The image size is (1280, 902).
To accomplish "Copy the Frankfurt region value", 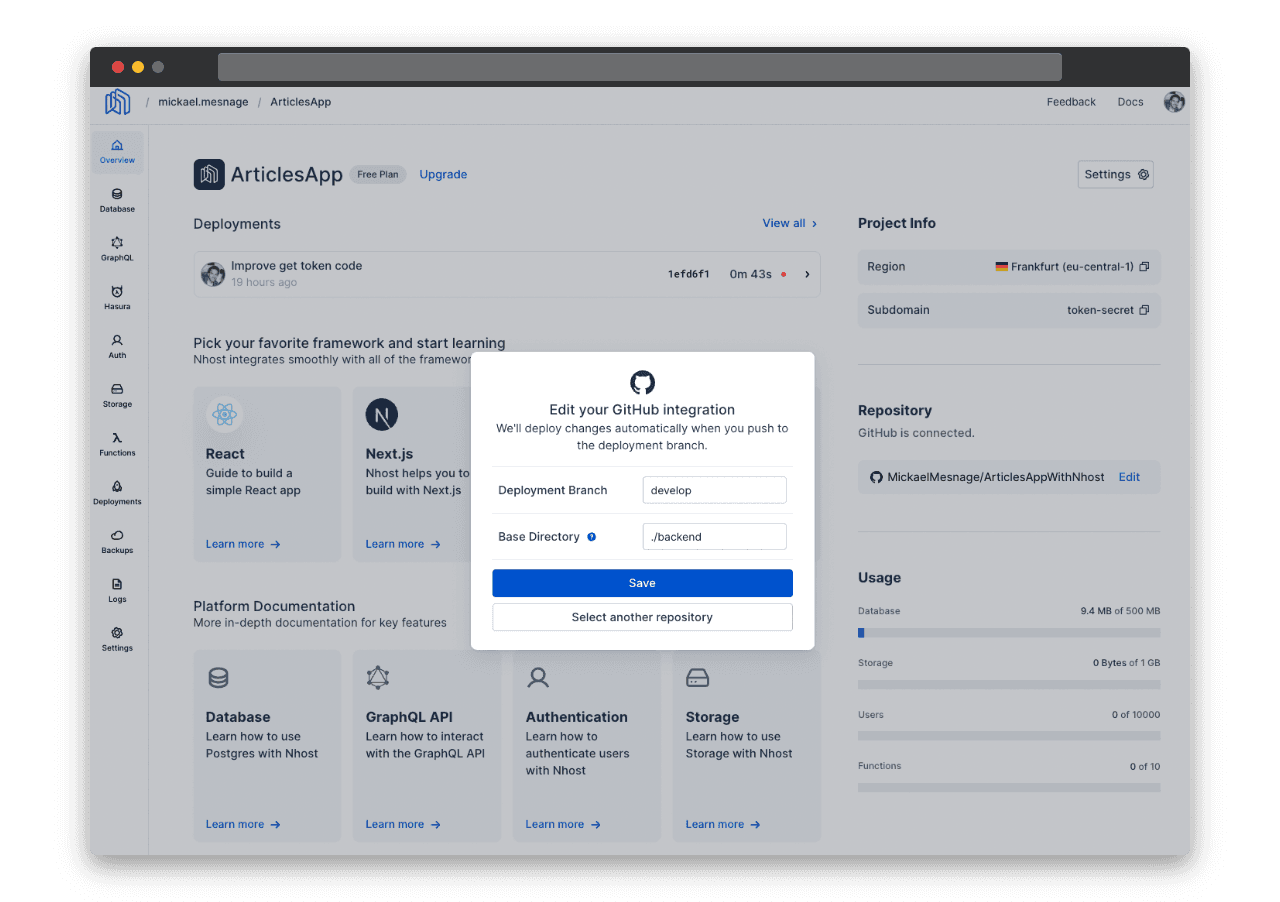I will coord(1144,267).
